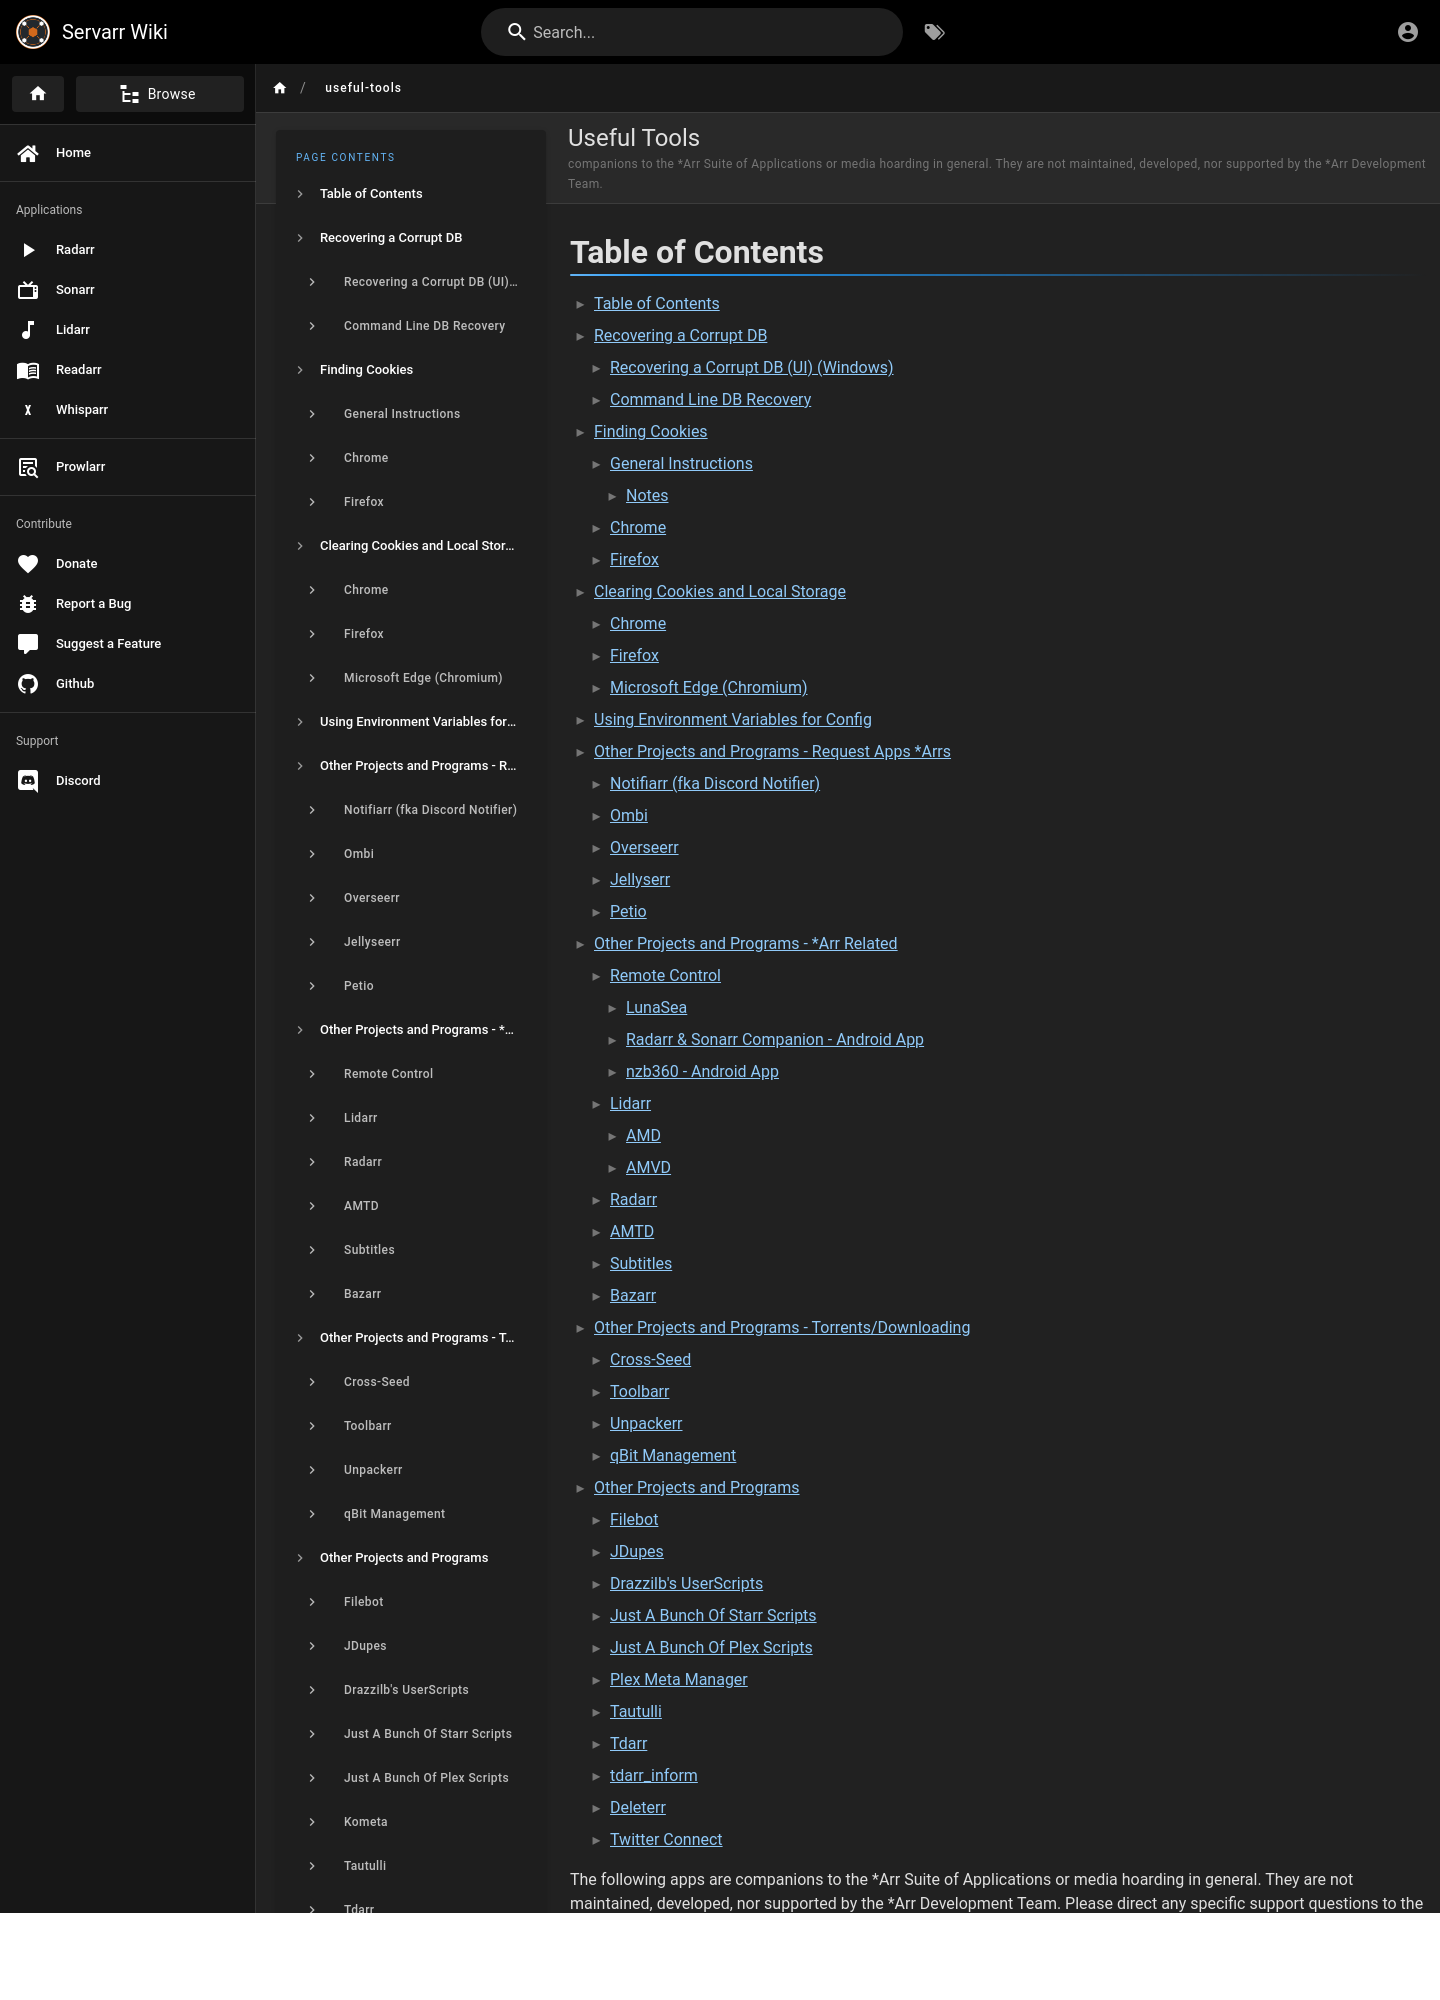Open the Notes link under General Instructions
This screenshot has width=1440, height=2000.
pos(647,496)
